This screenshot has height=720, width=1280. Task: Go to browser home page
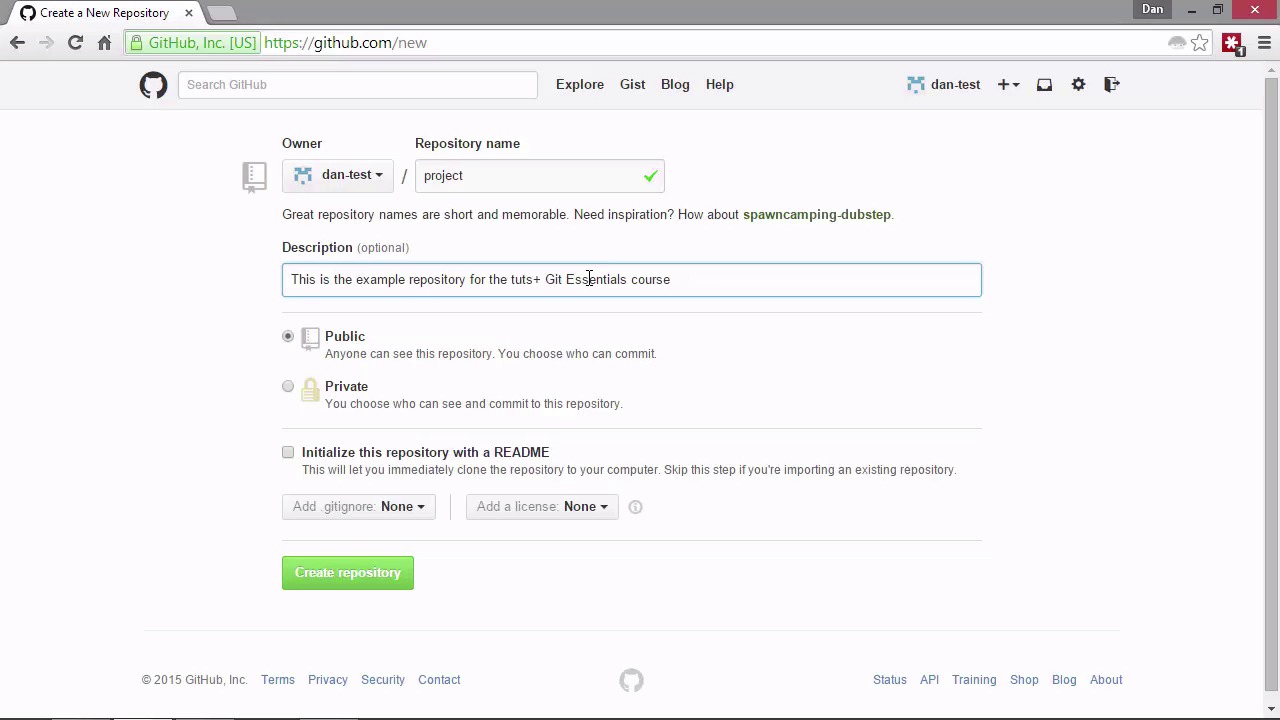(x=104, y=43)
